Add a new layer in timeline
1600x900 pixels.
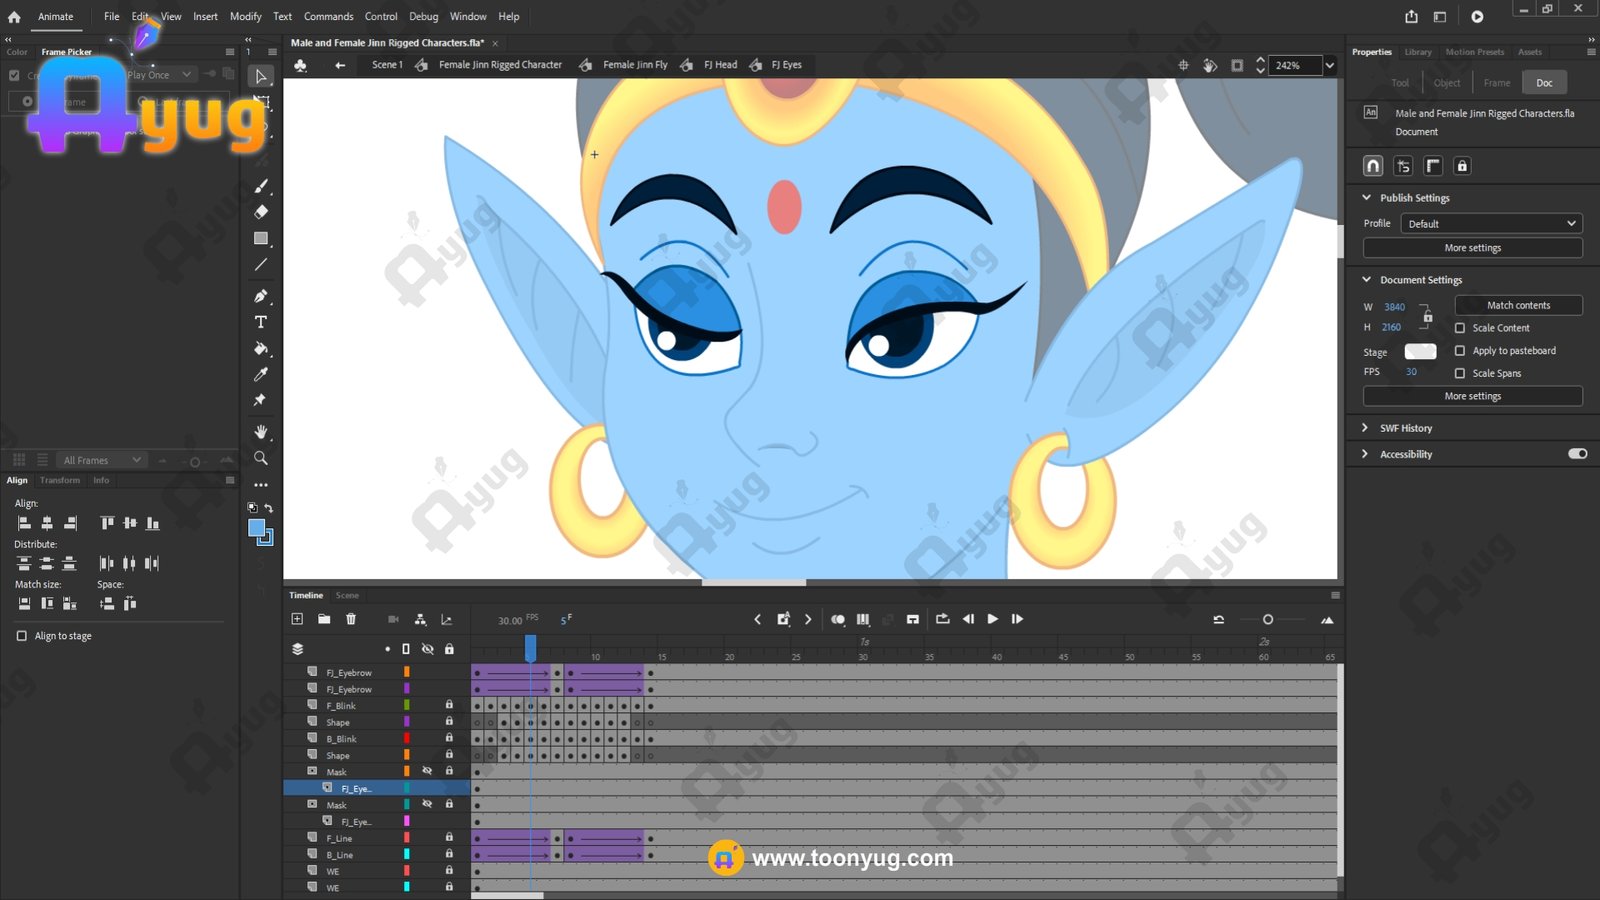297,619
